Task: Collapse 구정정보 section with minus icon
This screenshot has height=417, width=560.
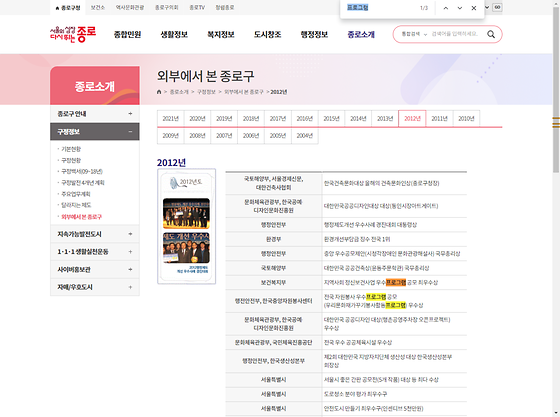Action: [x=130, y=132]
